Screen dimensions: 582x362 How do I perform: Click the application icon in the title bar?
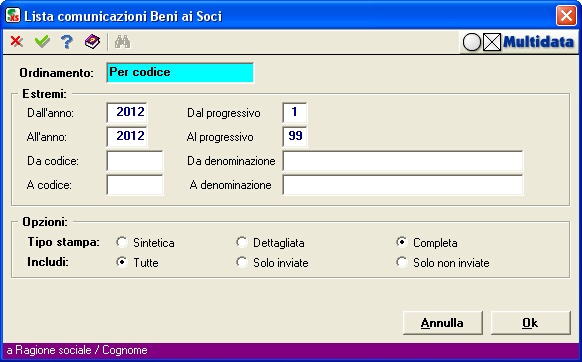pos(13,16)
